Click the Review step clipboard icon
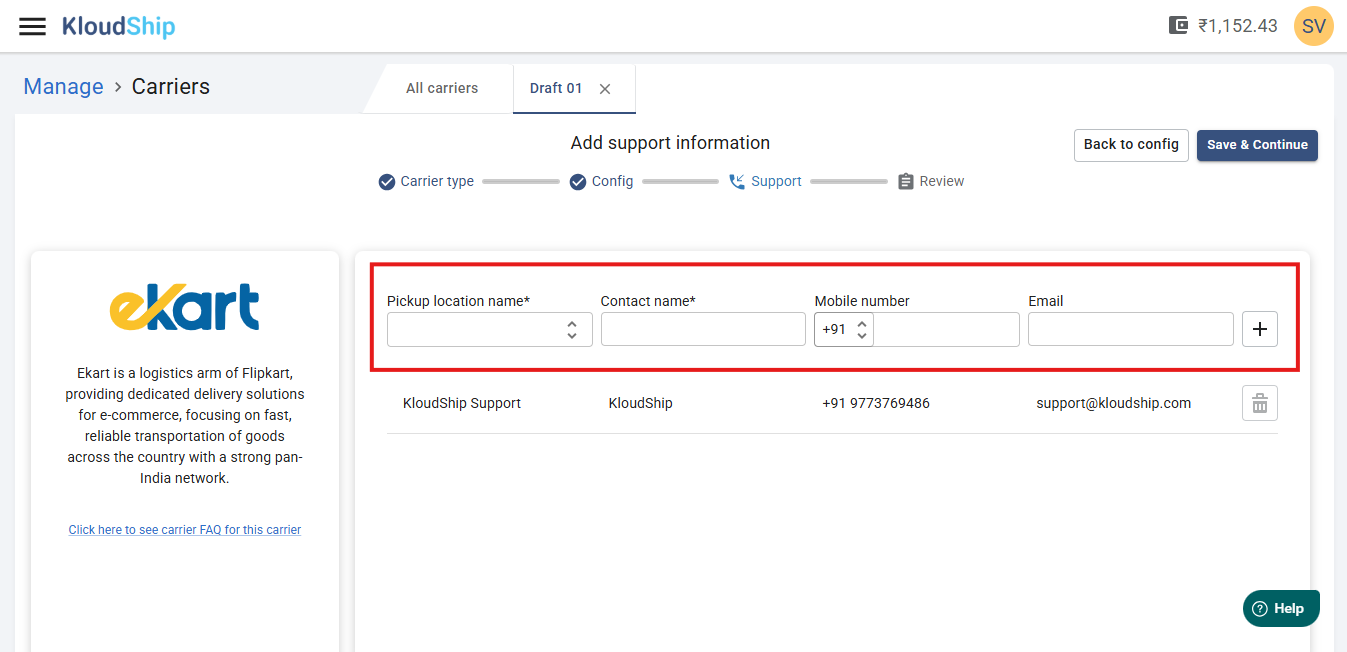 coord(906,182)
